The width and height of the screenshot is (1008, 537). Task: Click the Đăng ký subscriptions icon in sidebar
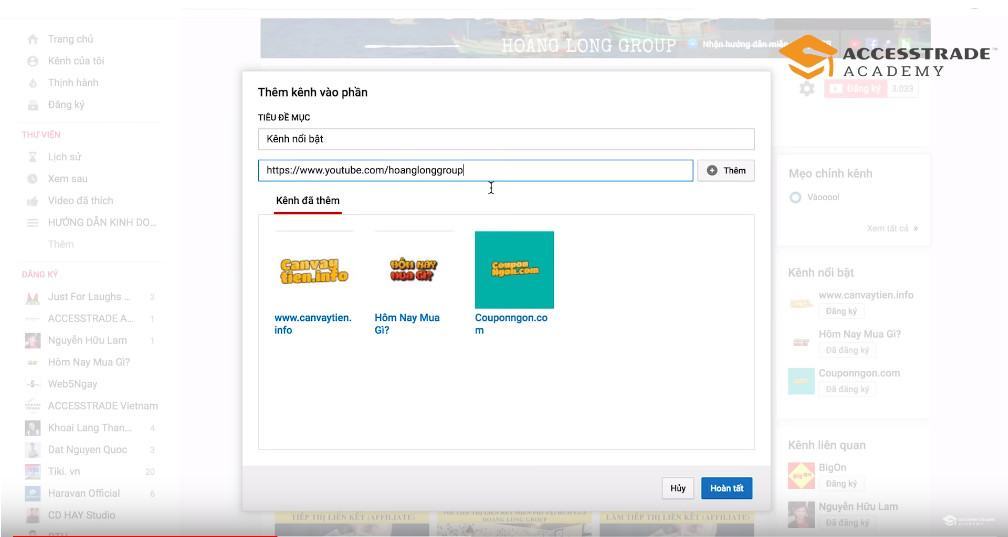(x=33, y=105)
